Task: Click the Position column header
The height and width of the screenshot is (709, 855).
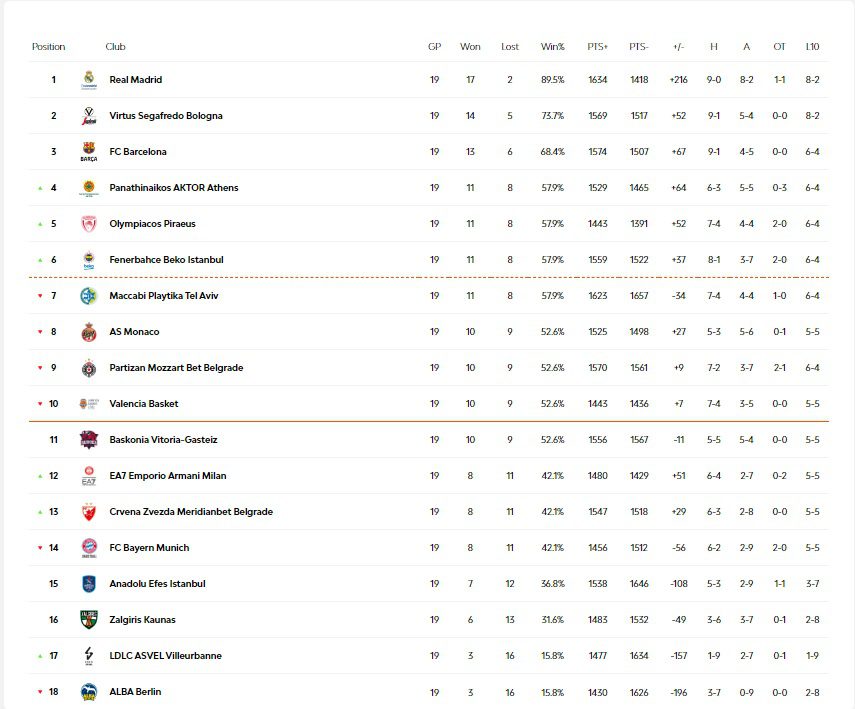Action: coord(48,47)
